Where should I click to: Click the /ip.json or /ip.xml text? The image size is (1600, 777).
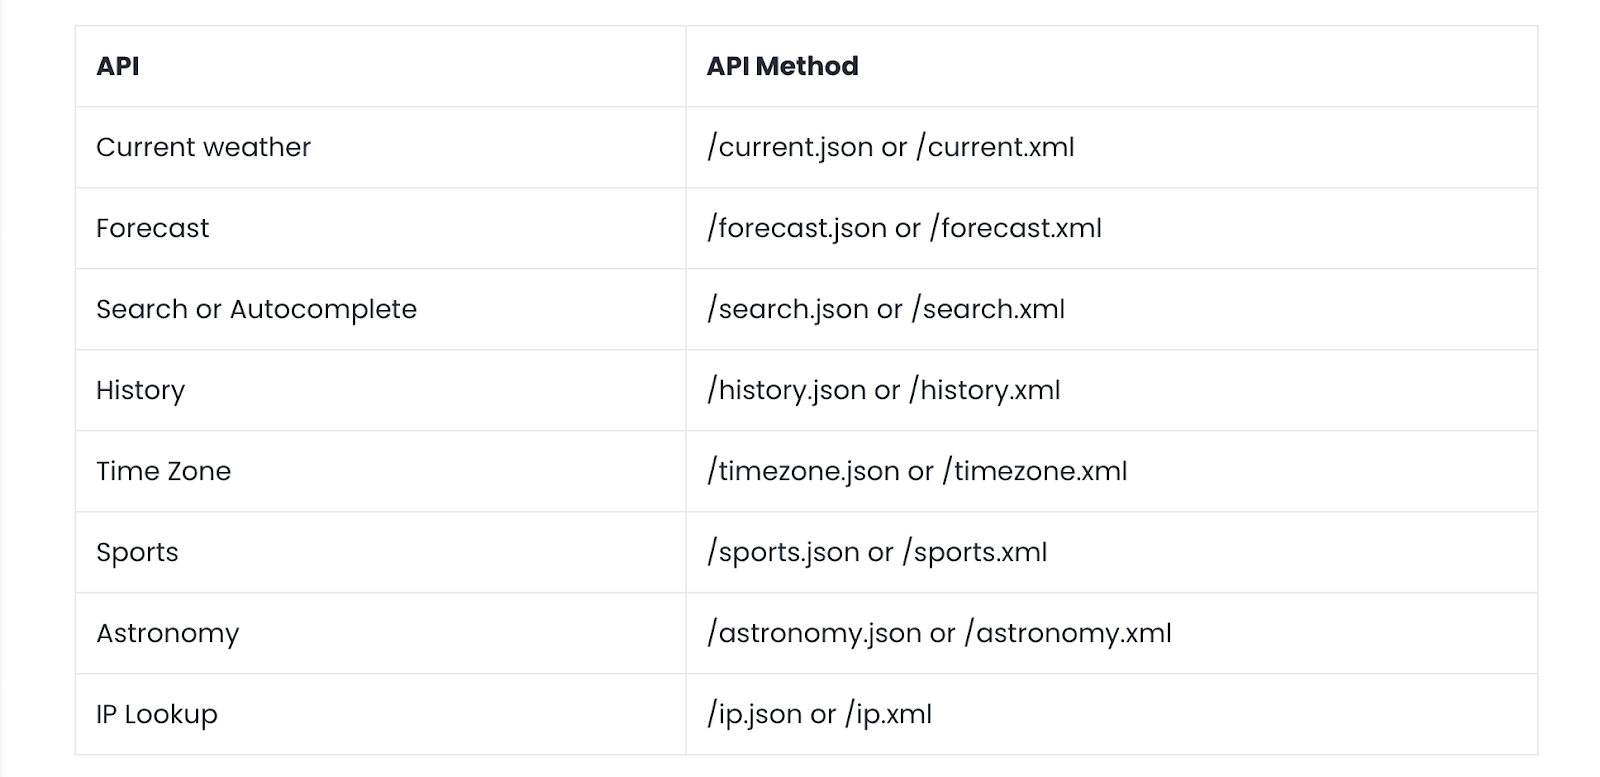pos(819,714)
